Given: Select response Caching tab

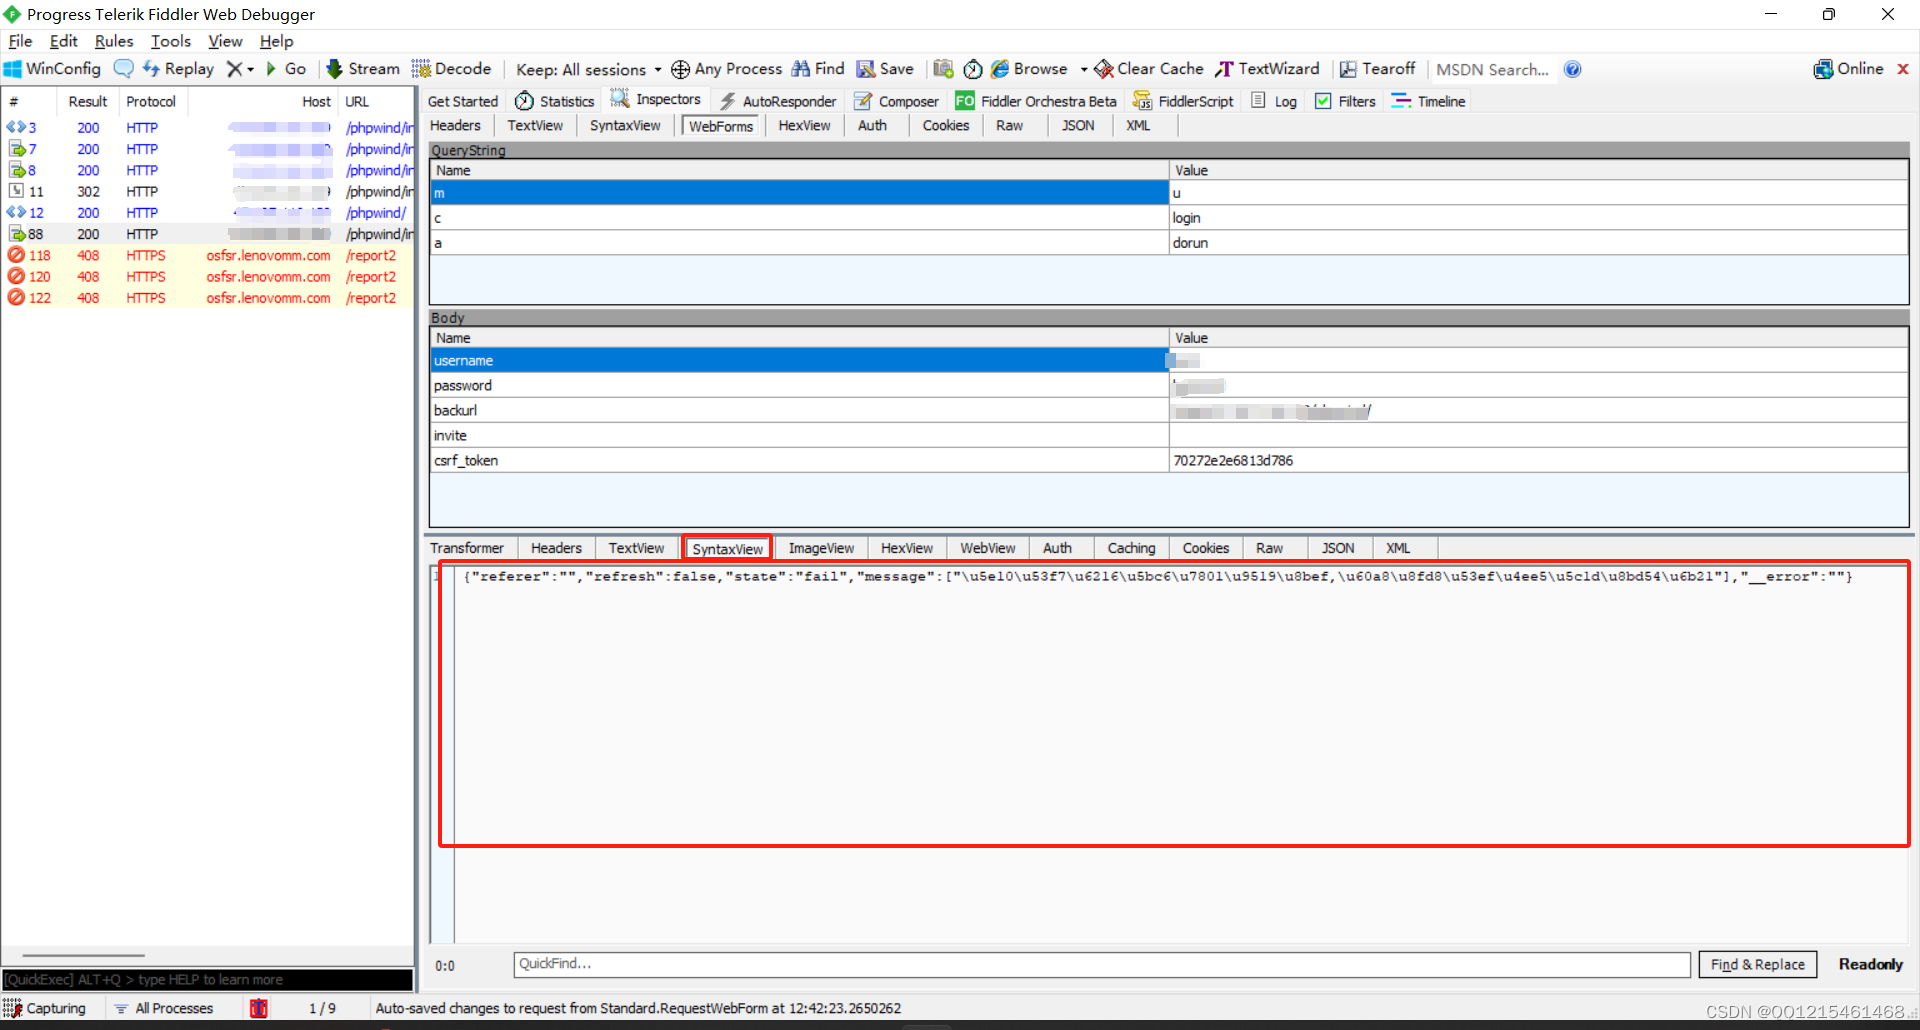Looking at the screenshot, I should pyautogui.click(x=1131, y=548).
